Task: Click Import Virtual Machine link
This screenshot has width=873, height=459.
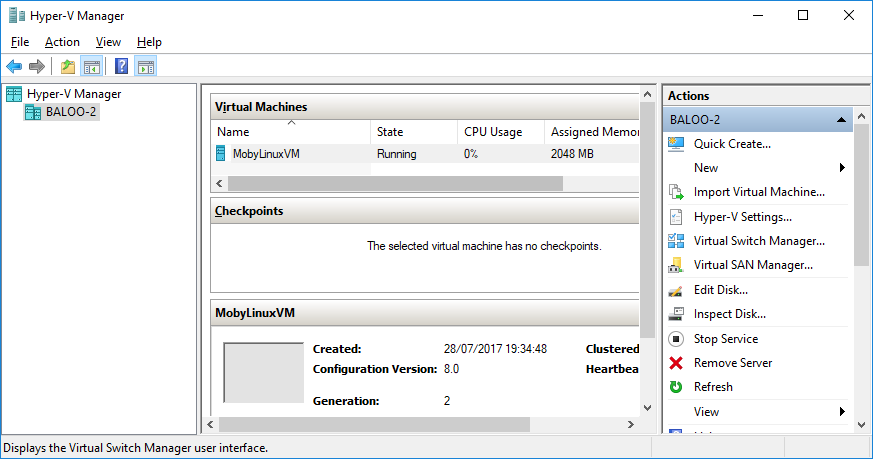Action: coord(758,192)
